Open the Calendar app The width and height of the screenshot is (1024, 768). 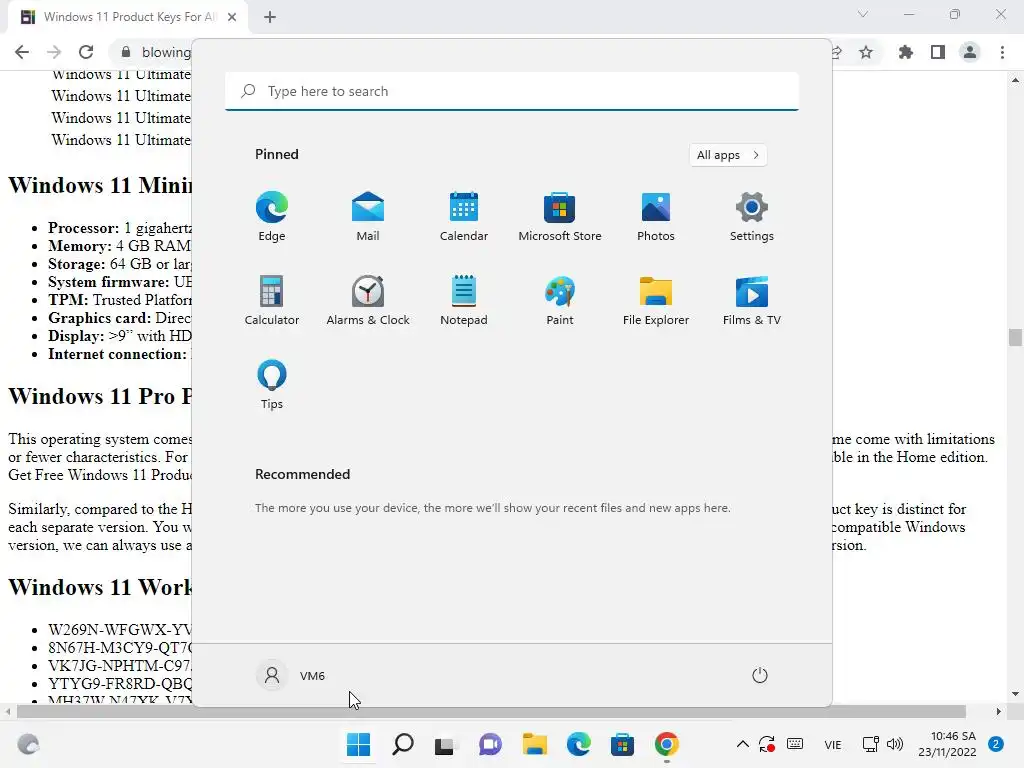[464, 217]
